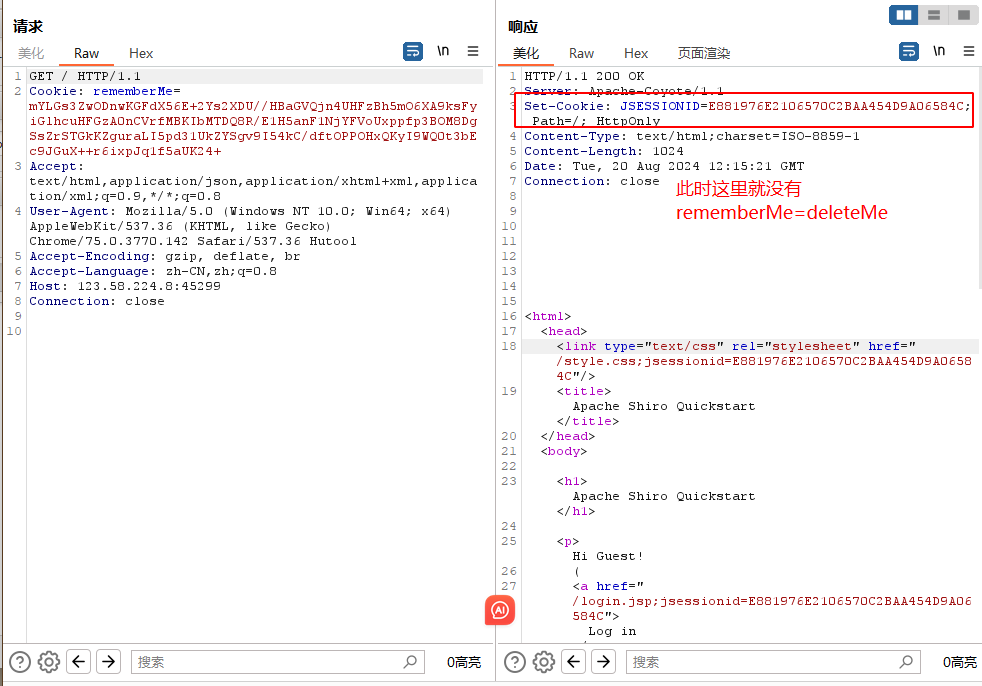Open request search settings gear
The height and width of the screenshot is (686, 982).
click(49, 662)
